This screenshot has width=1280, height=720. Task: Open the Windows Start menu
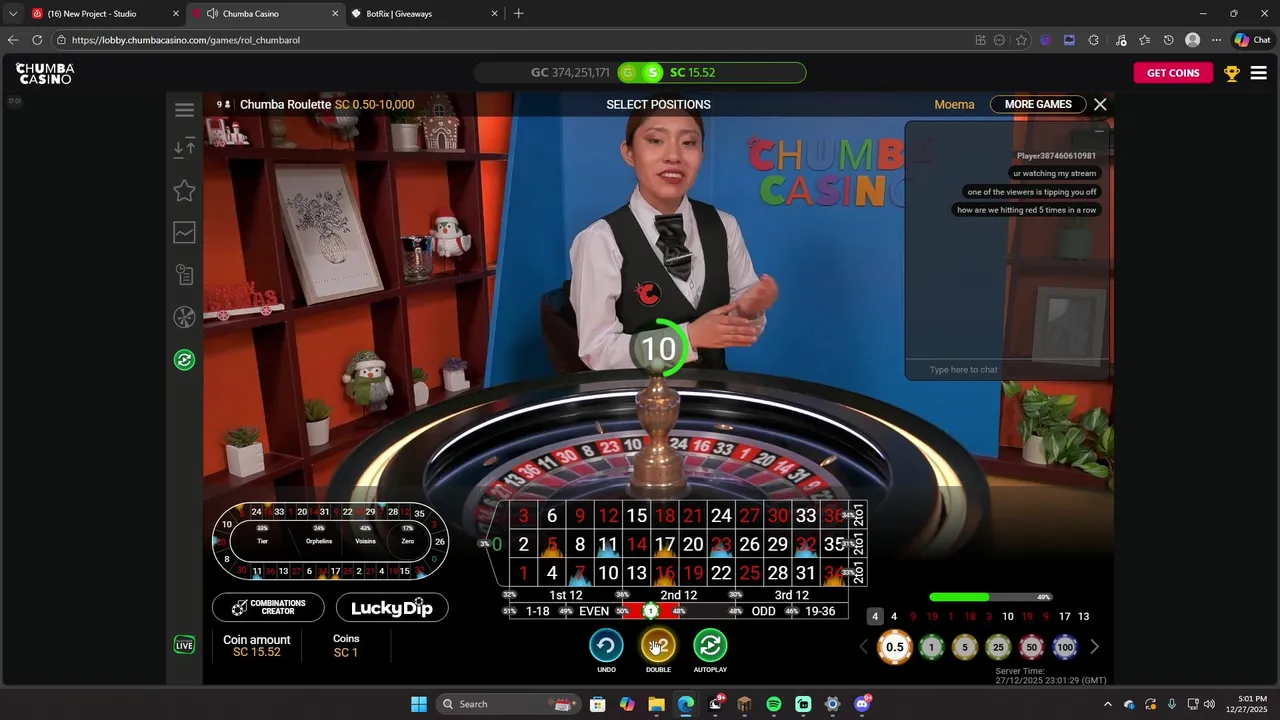(x=419, y=704)
